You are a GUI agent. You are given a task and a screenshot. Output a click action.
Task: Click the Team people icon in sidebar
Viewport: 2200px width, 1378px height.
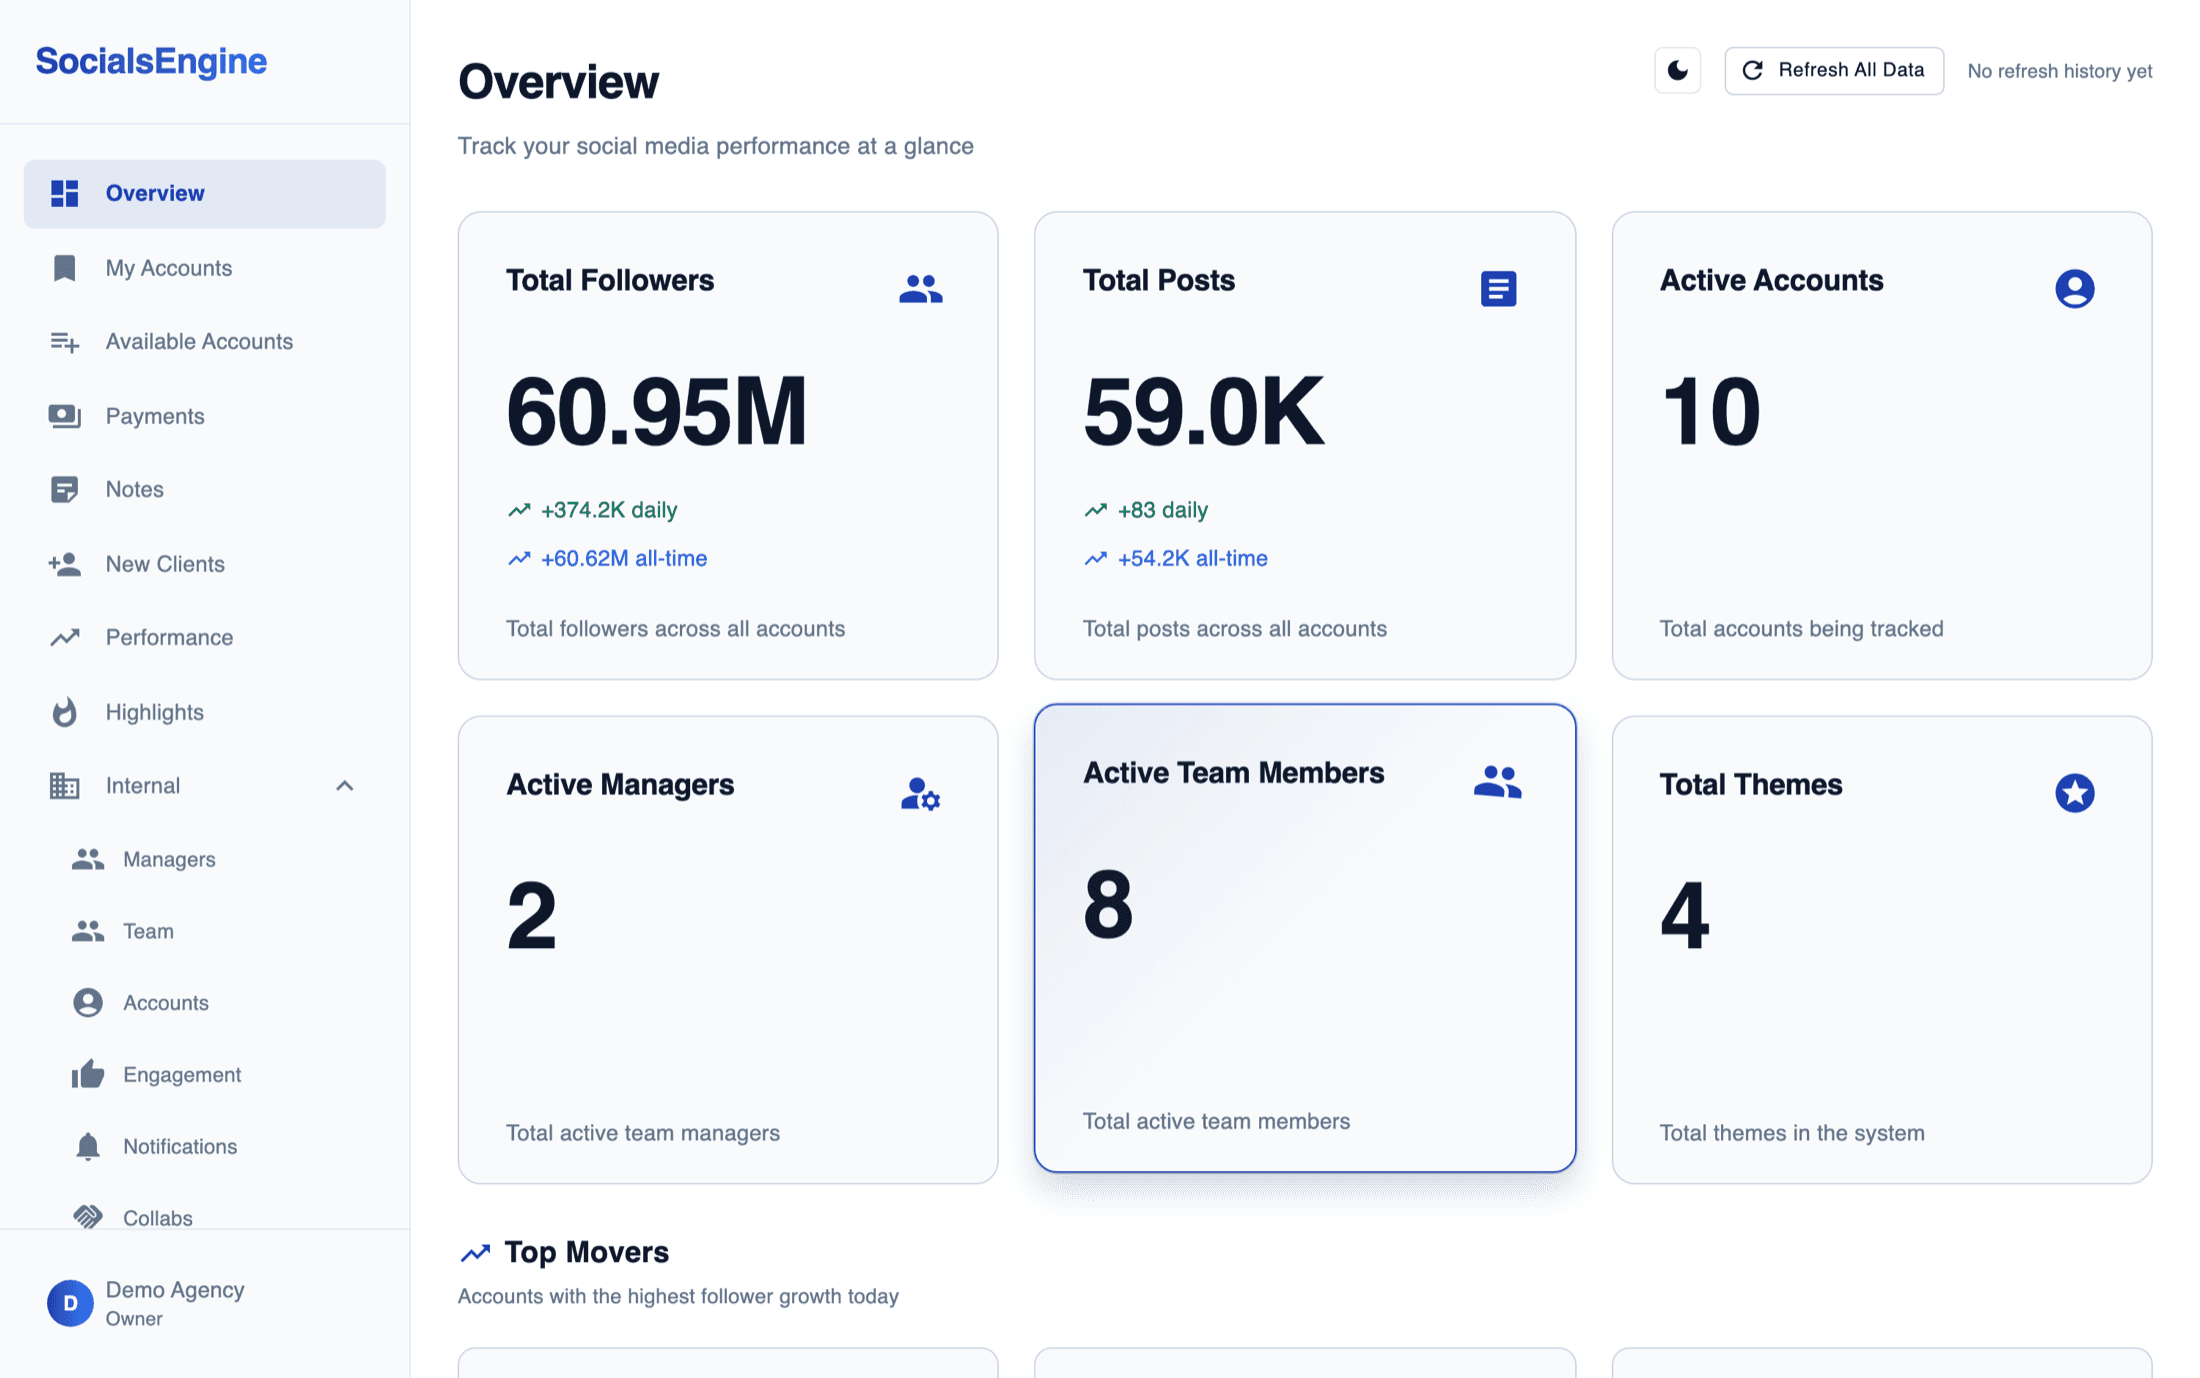[88, 931]
